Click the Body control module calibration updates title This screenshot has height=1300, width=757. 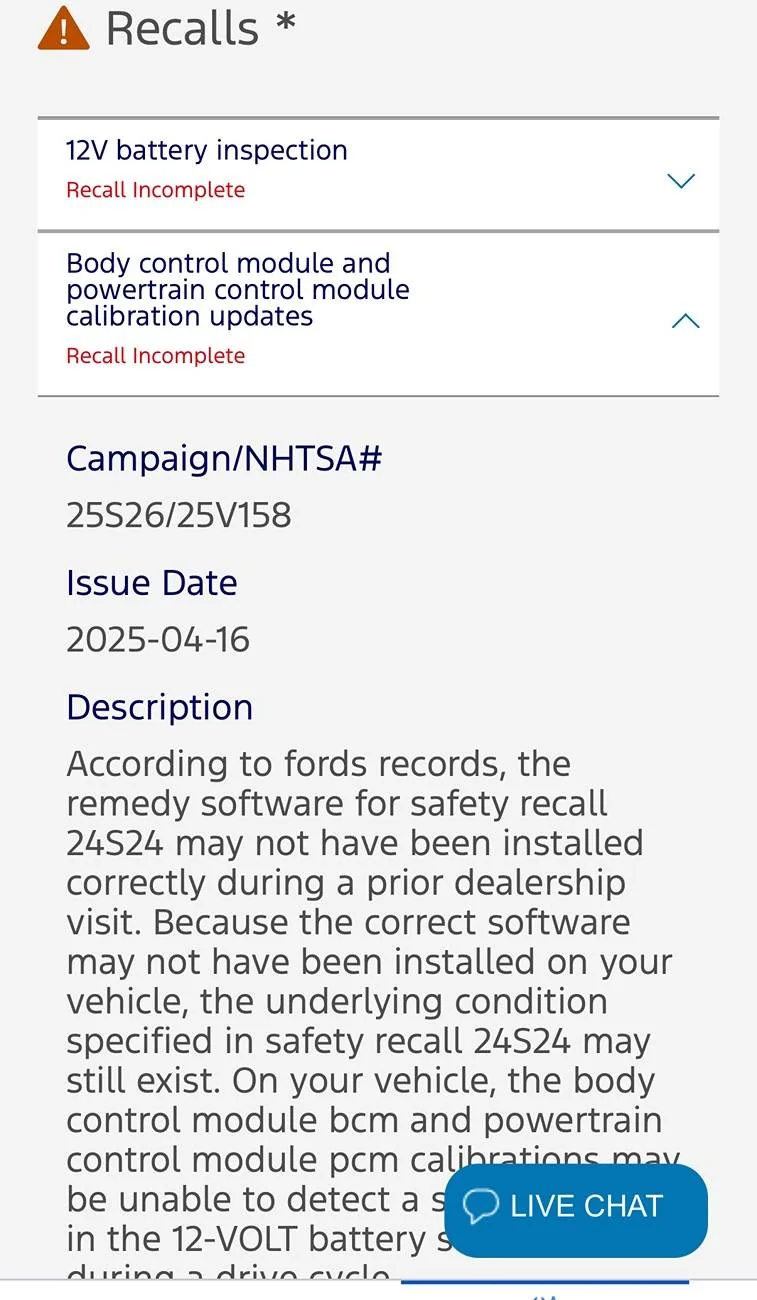pos(237,290)
